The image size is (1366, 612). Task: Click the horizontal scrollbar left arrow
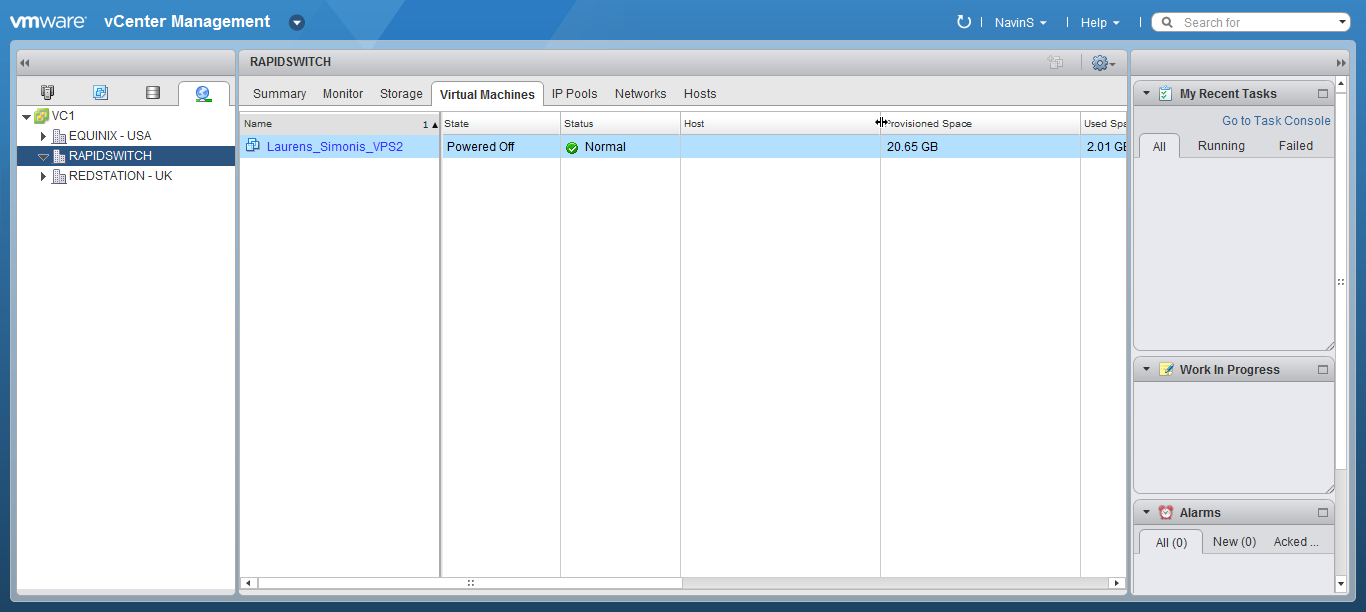pos(249,582)
